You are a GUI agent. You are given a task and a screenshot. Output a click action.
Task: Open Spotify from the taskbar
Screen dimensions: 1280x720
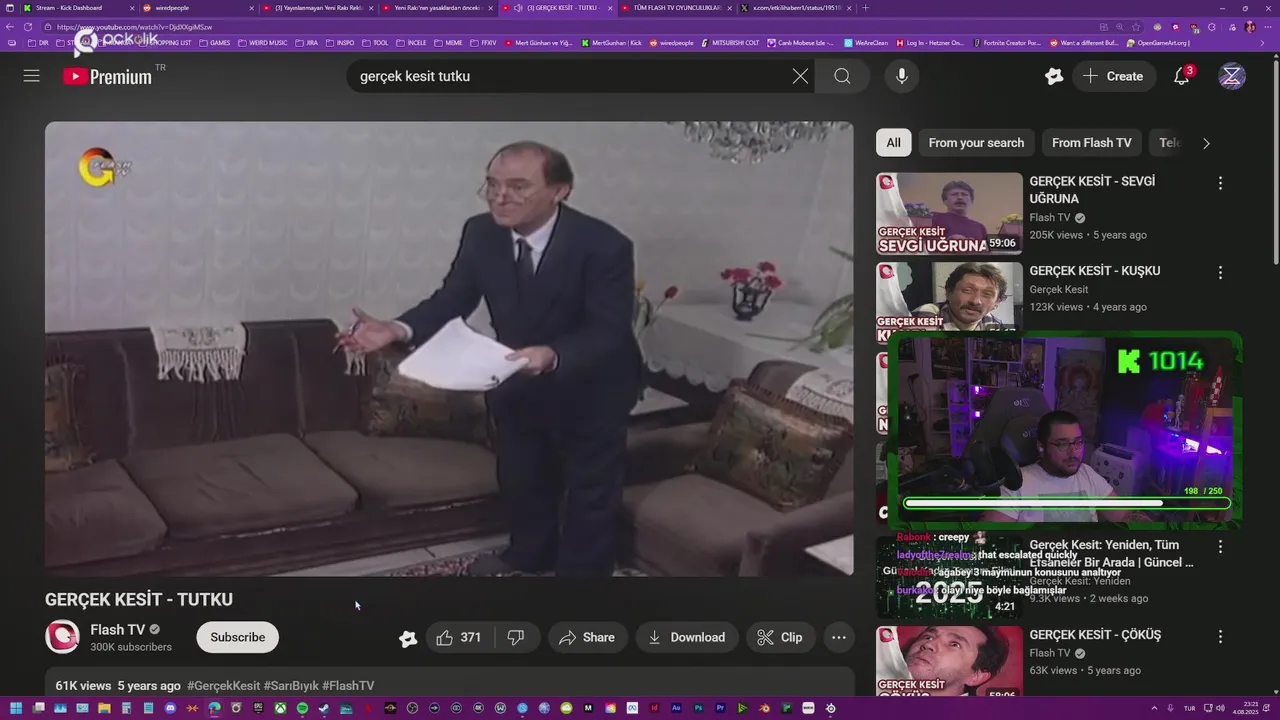pos(302,709)
